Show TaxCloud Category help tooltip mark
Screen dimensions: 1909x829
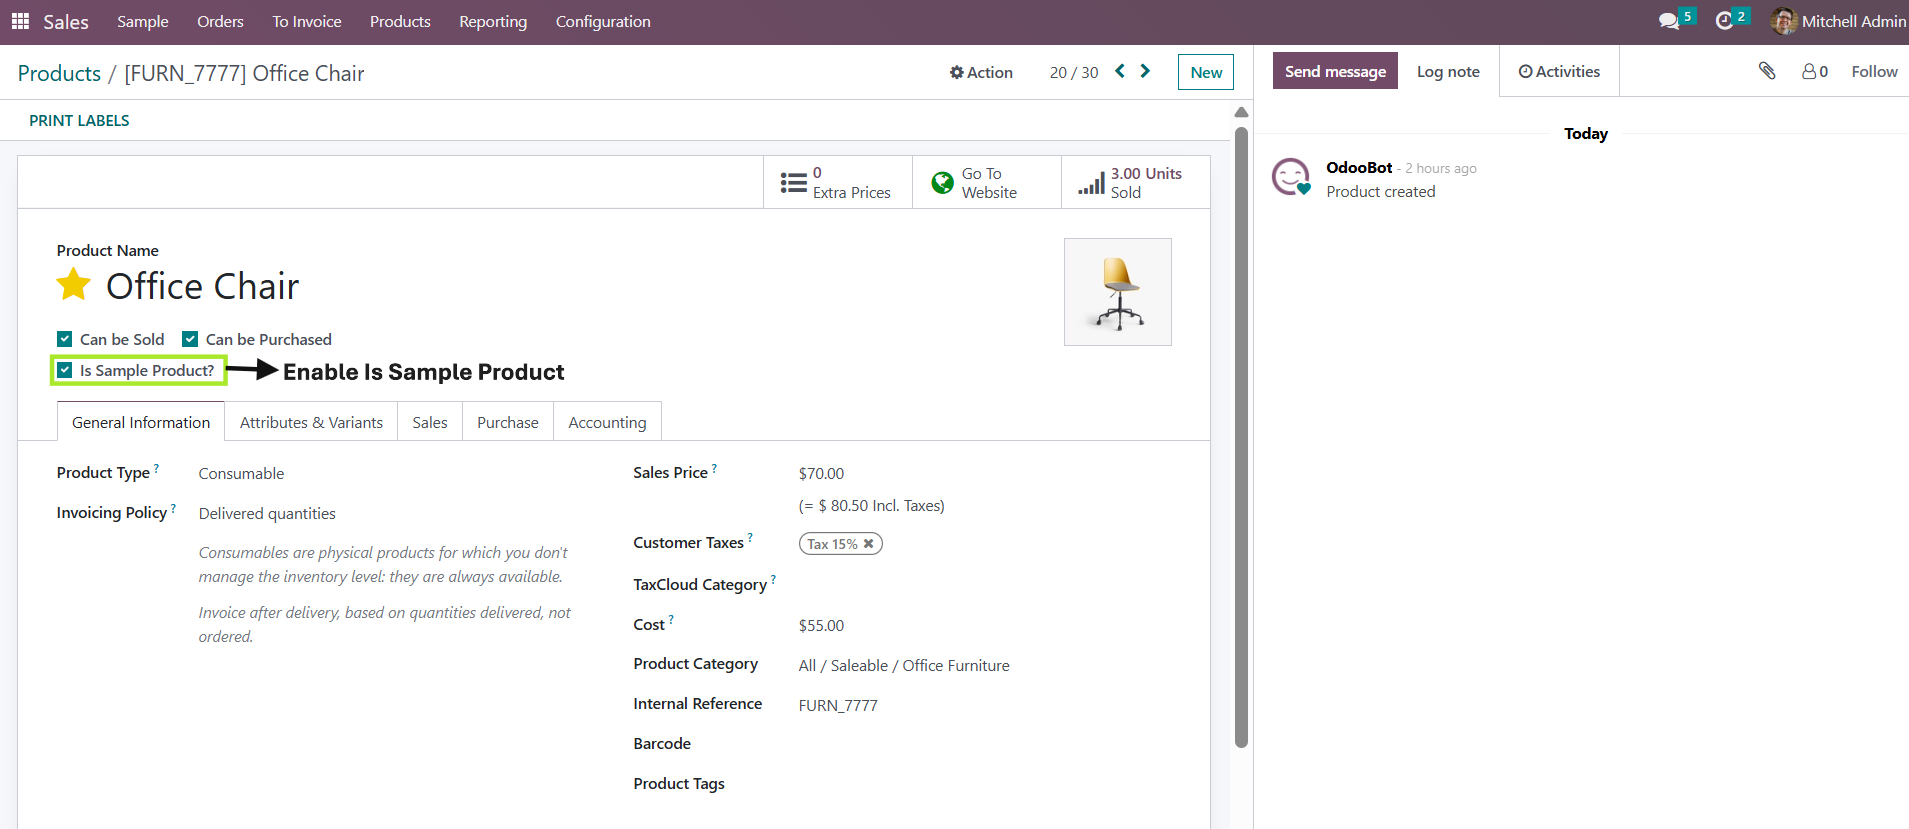click(773, 580)
